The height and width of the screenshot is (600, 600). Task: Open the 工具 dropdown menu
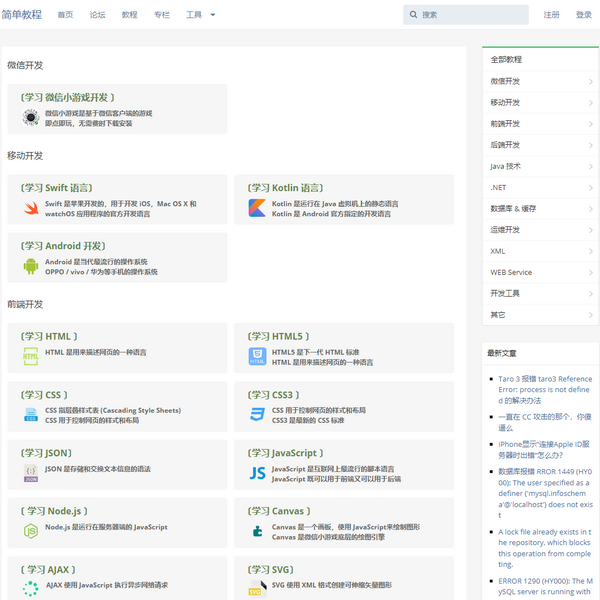coord(200,15)
